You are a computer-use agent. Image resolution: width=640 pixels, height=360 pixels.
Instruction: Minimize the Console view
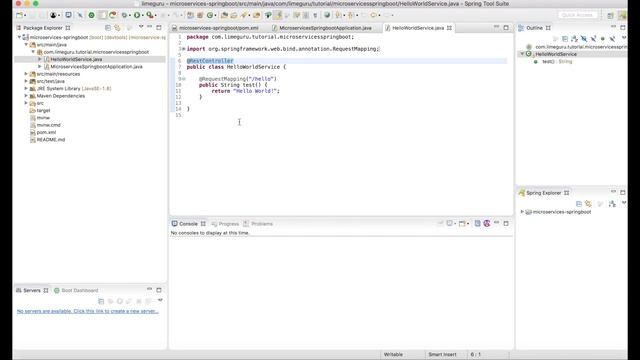click(496, 223)
